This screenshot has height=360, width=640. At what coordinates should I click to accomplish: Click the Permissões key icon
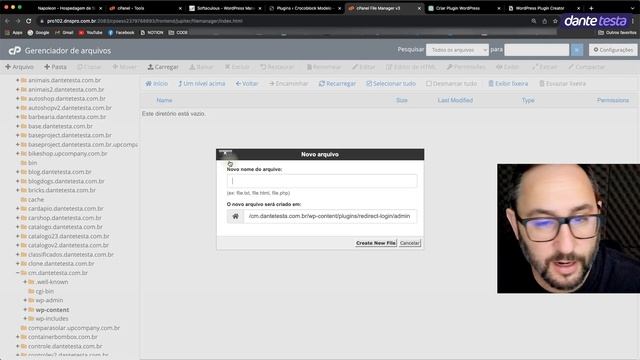click(x=466, y=67)
